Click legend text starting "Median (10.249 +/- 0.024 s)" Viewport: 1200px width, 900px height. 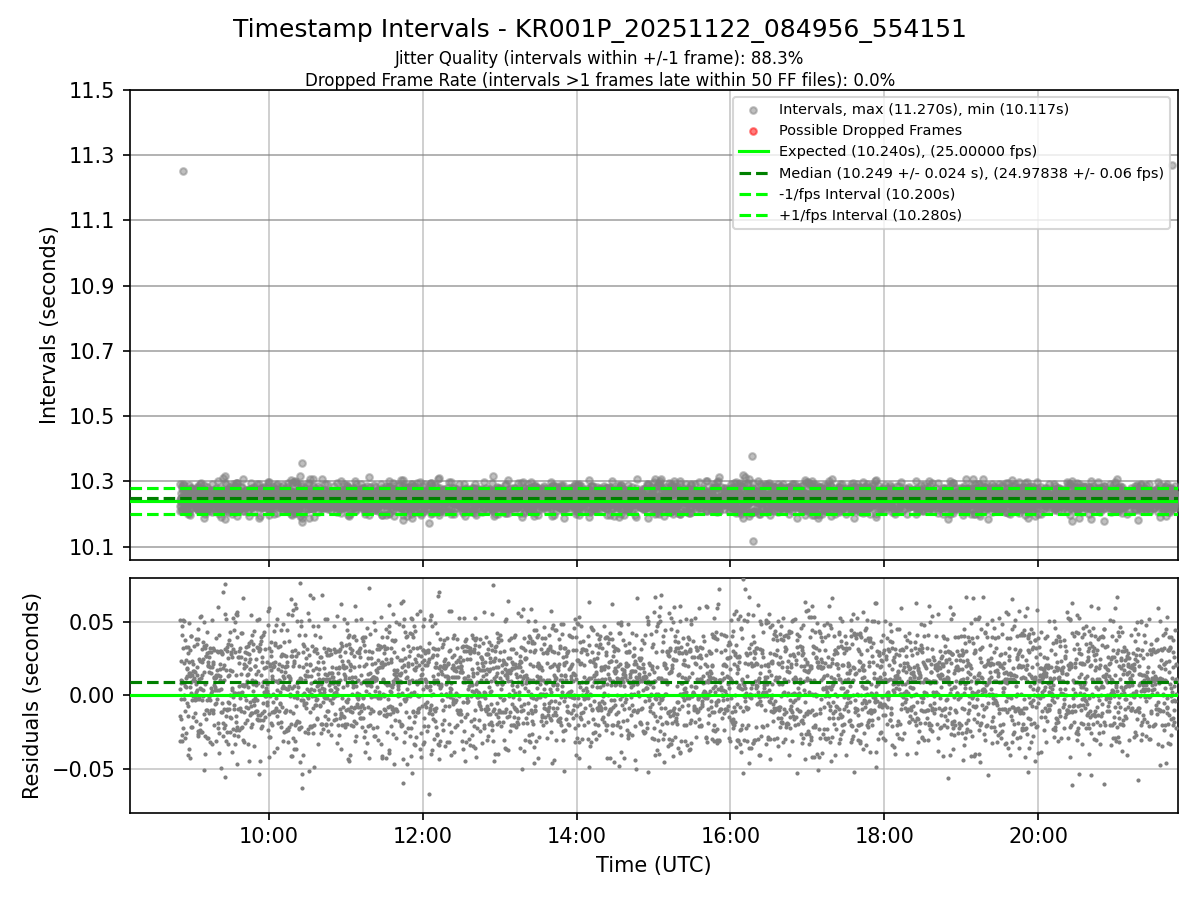click(x=971, y=173)
